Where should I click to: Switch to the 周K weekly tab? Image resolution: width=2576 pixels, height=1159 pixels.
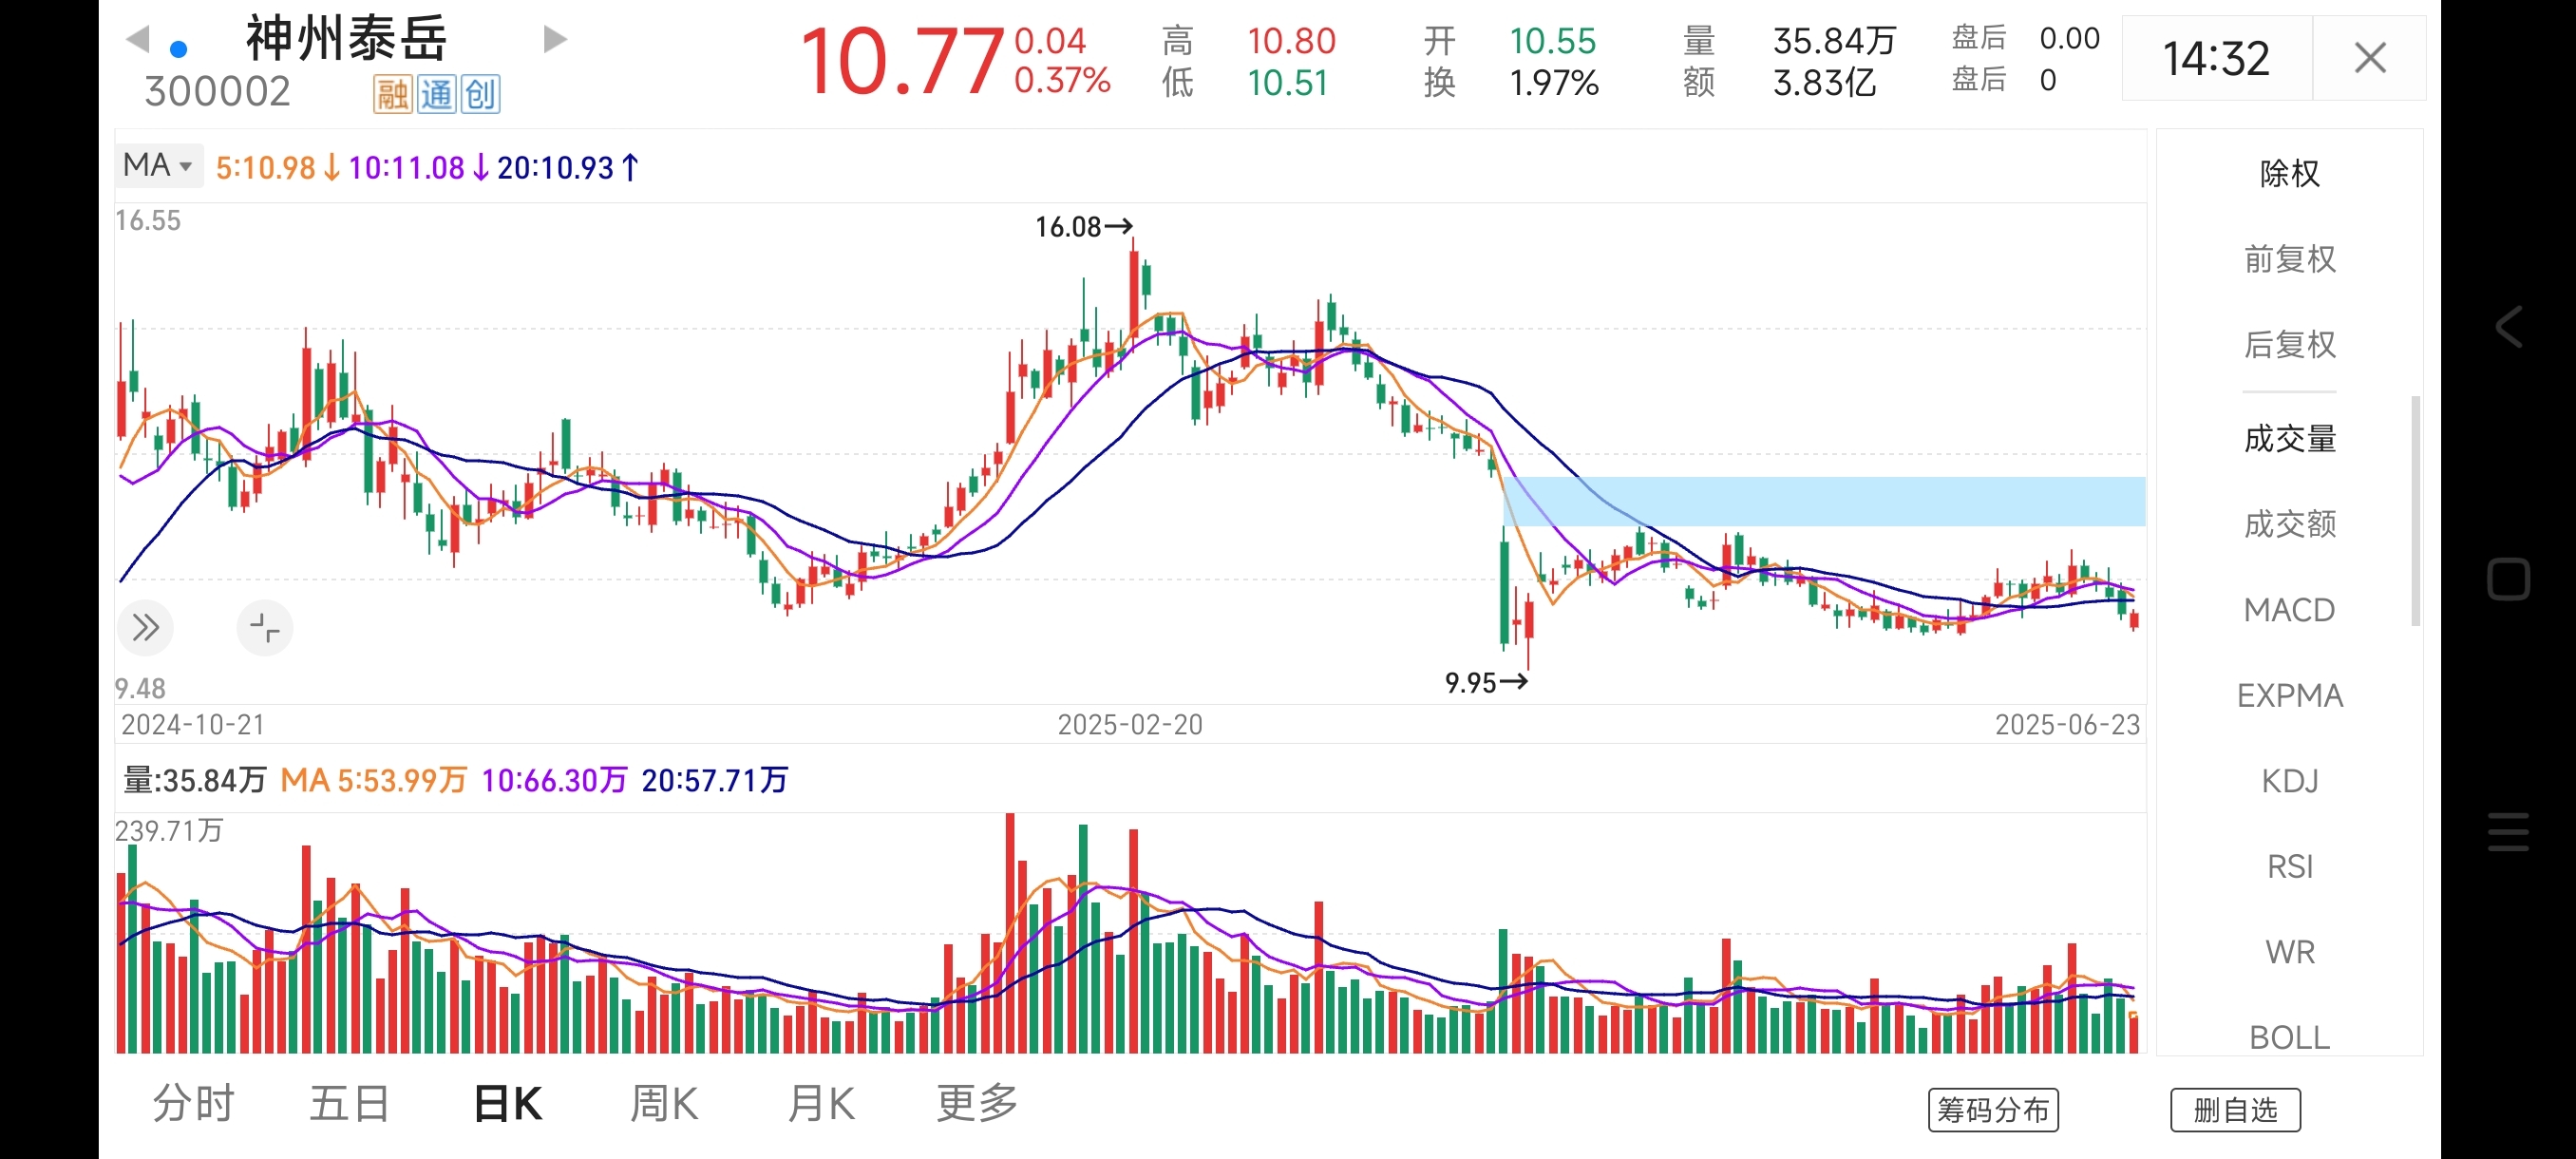[x=664, y=1103]
